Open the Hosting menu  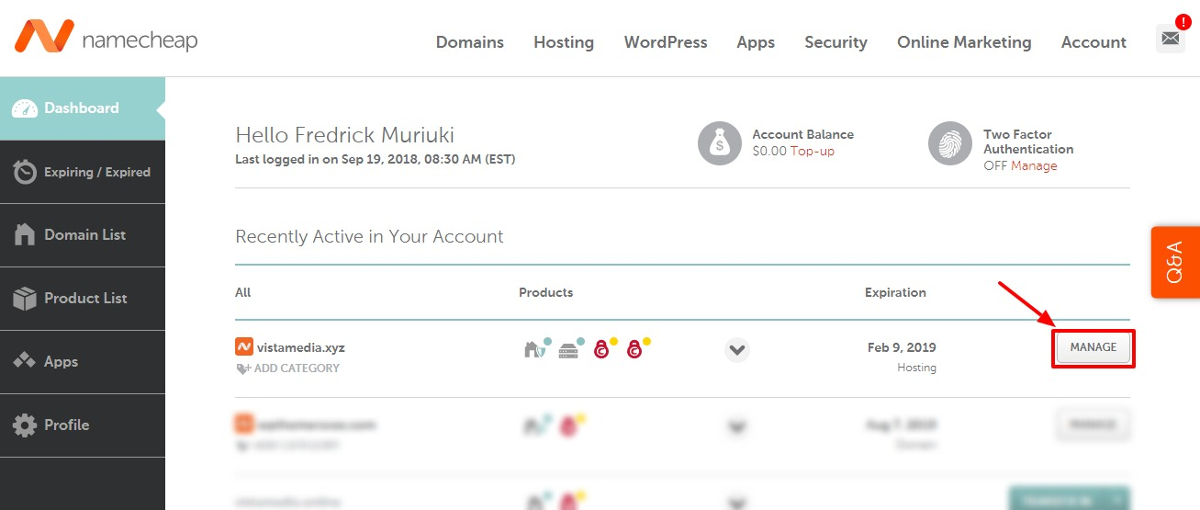coord(564,42)
